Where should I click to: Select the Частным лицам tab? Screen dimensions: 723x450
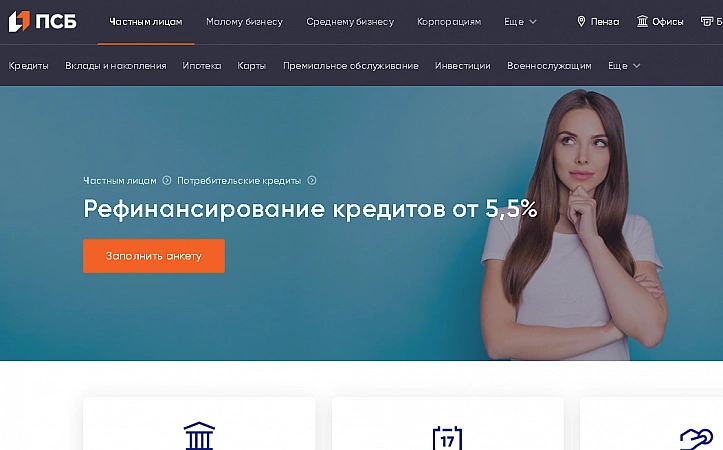(146, 22)
